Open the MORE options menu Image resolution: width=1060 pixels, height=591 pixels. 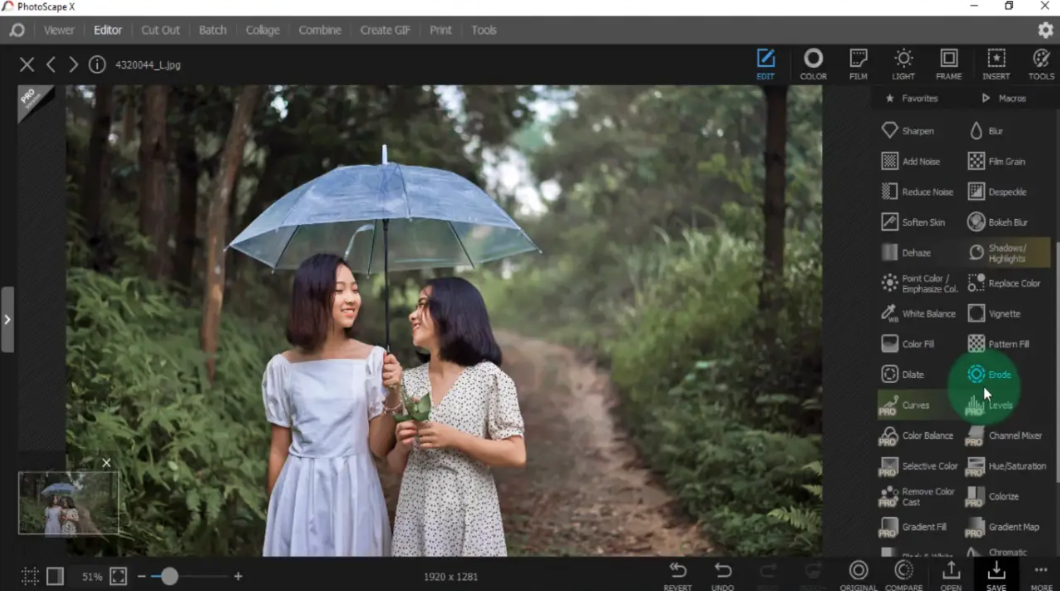pos(1041,576)
